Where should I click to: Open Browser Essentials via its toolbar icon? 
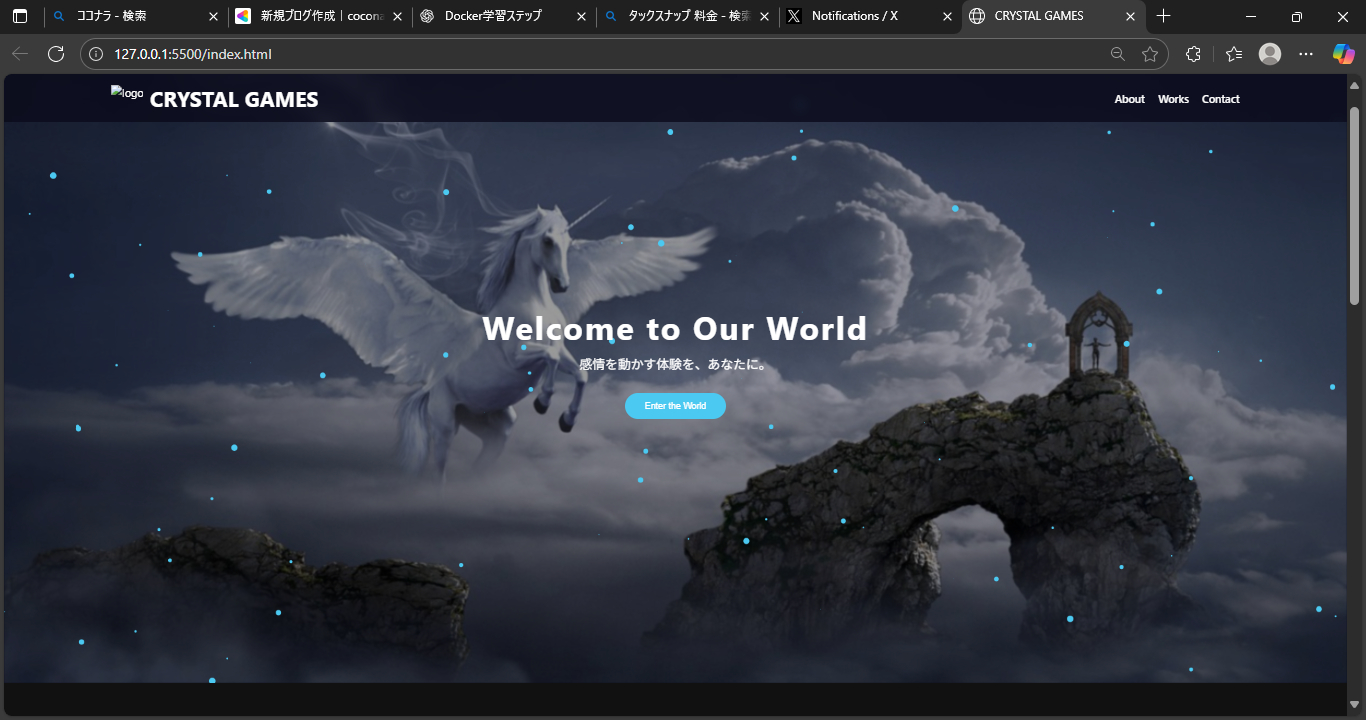click(x=1232, y=54)
